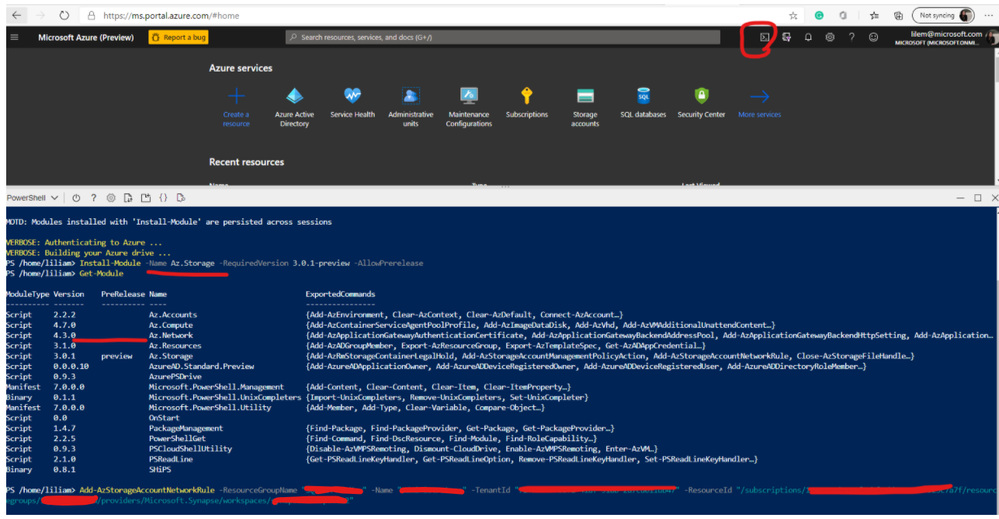Open the Notifications bell icon
Screen dimensions: 999x519
point(808,38)
